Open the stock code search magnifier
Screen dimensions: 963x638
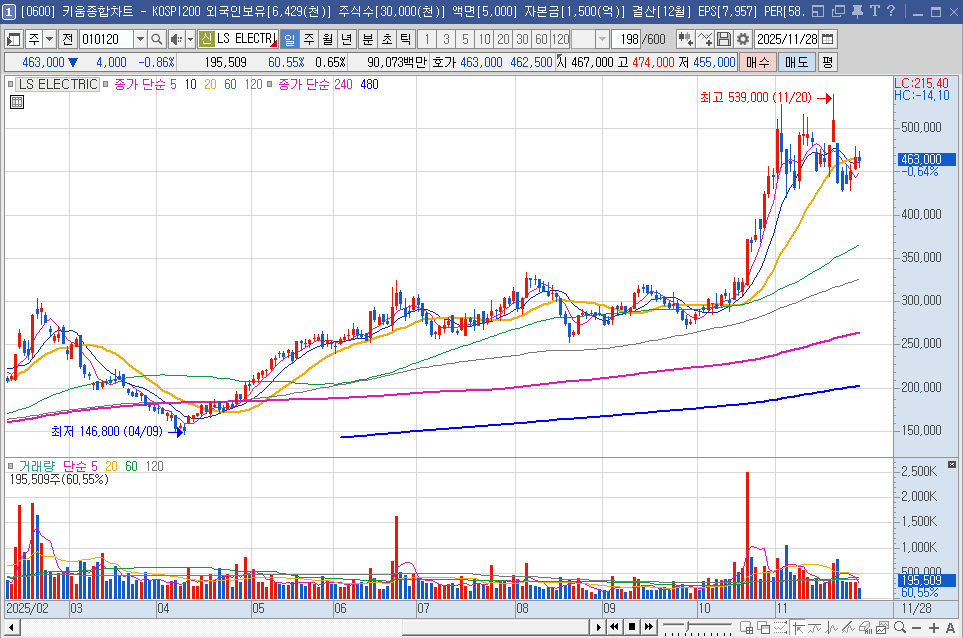tap(157, 39)
